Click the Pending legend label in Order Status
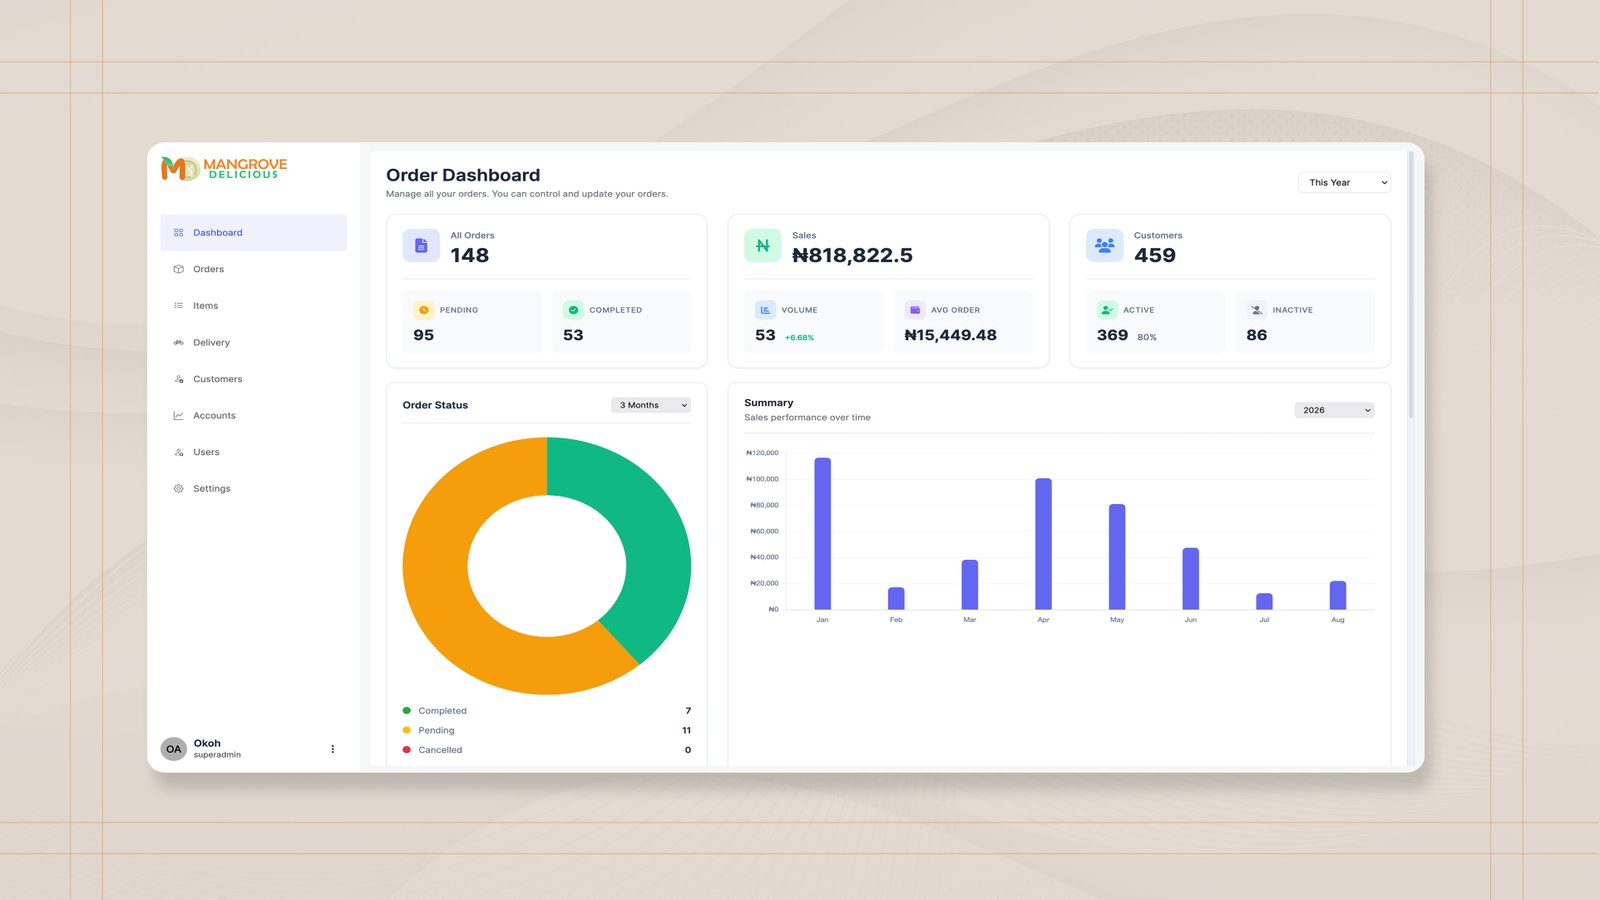1600x900 pixels. click(436, 730)
